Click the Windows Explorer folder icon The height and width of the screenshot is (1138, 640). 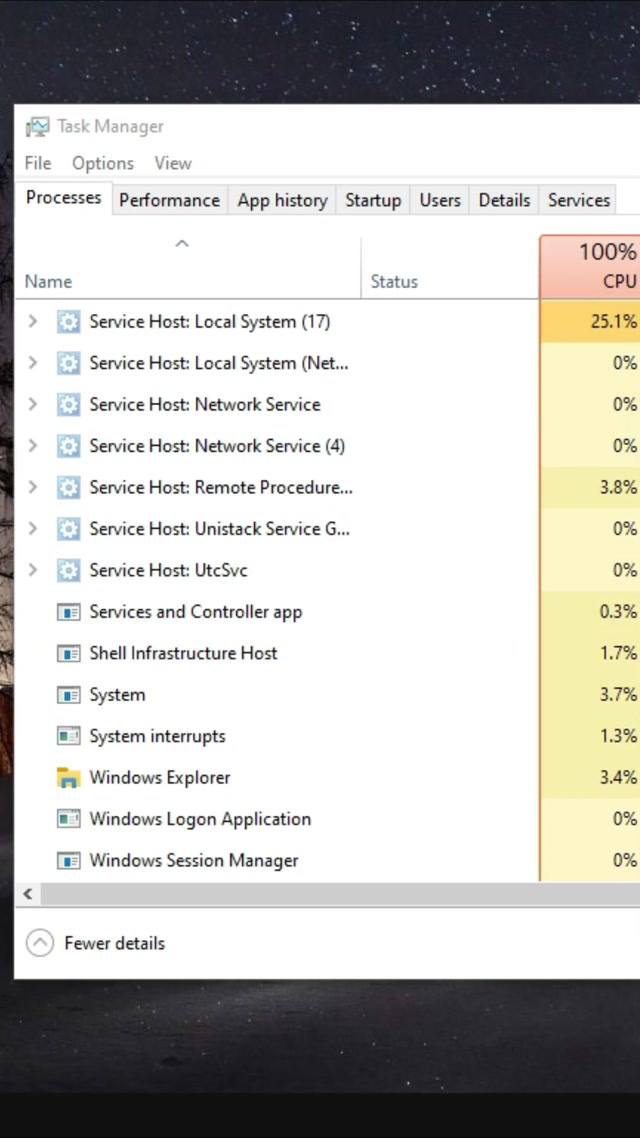(x=68, y=778)
